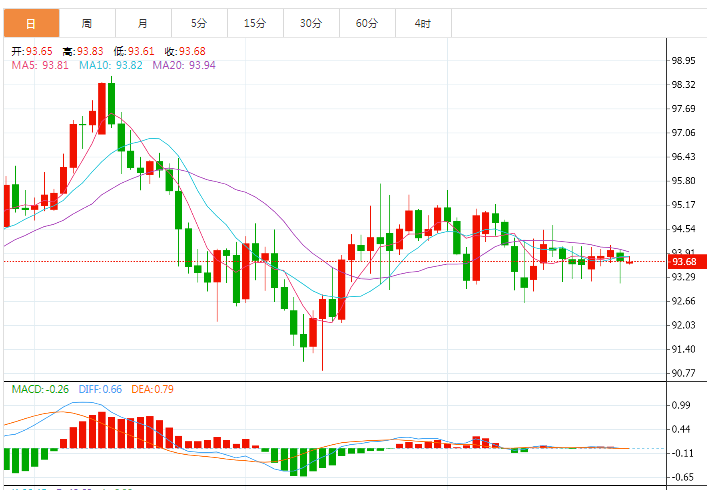Click the MA10: 93.82 indicator label
The image size is (707, 490).
pos(111,65)
